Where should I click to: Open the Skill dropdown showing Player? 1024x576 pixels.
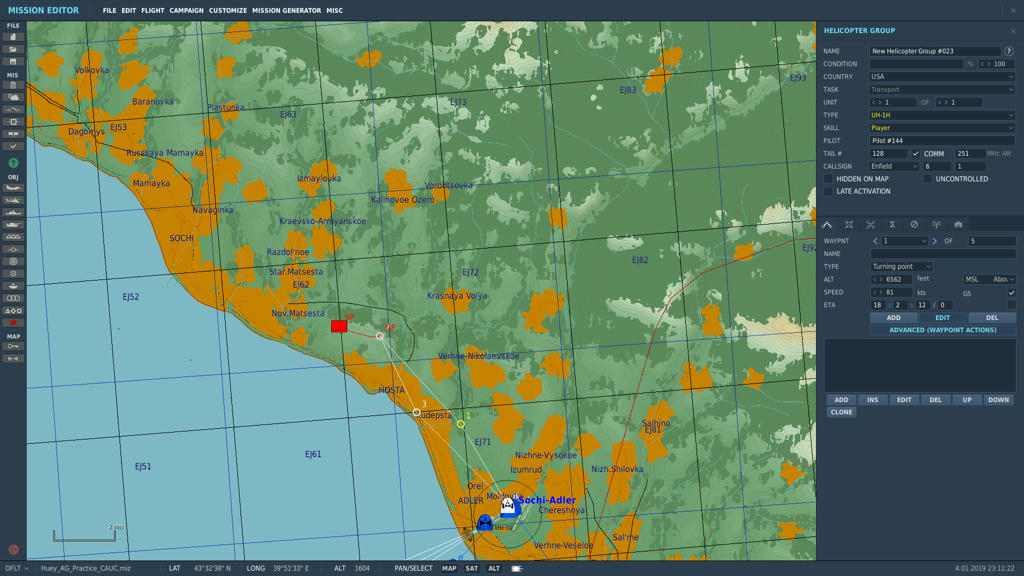(x=941, y=128)
